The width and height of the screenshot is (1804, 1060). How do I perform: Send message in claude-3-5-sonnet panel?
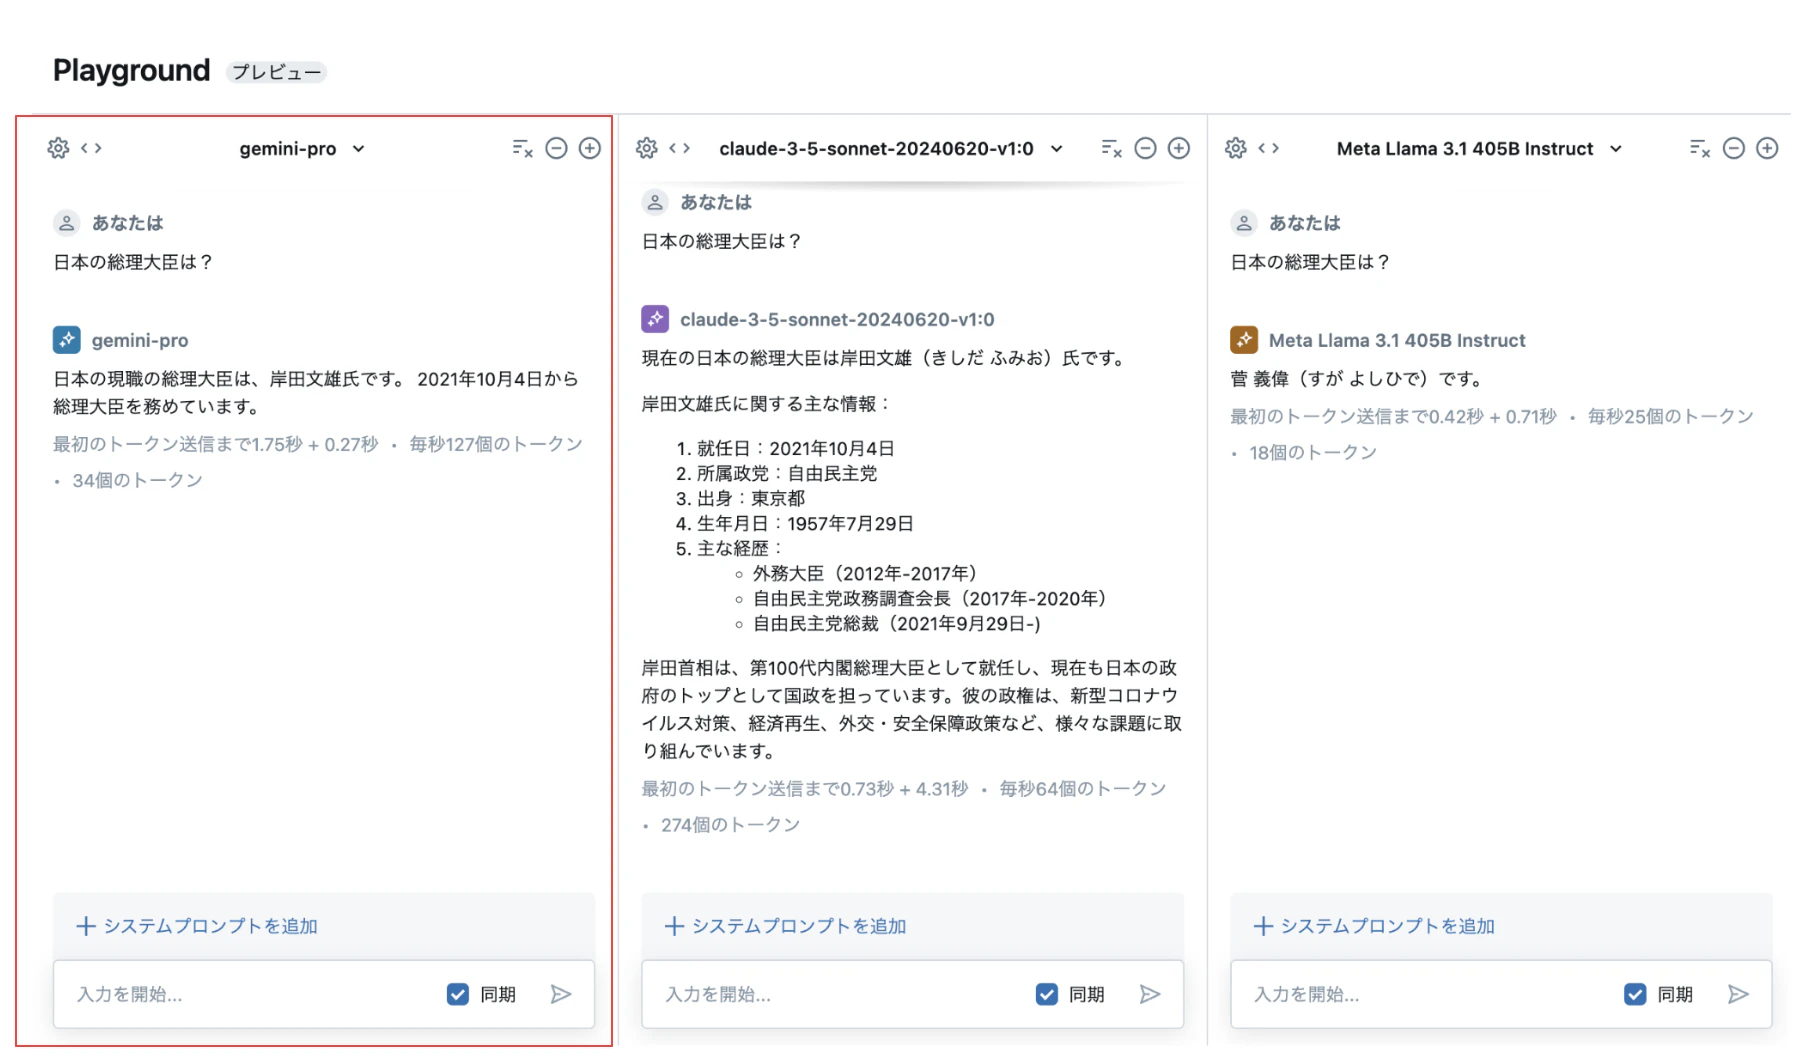point(1150,994)
